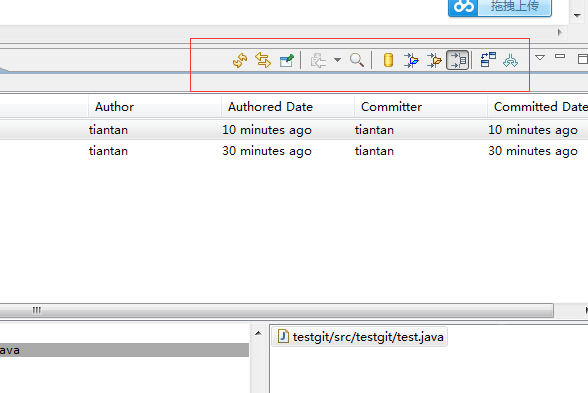The width and height of the screenshot is (588, 393).
Task: Refresh the History view
Action: point(240,60)
